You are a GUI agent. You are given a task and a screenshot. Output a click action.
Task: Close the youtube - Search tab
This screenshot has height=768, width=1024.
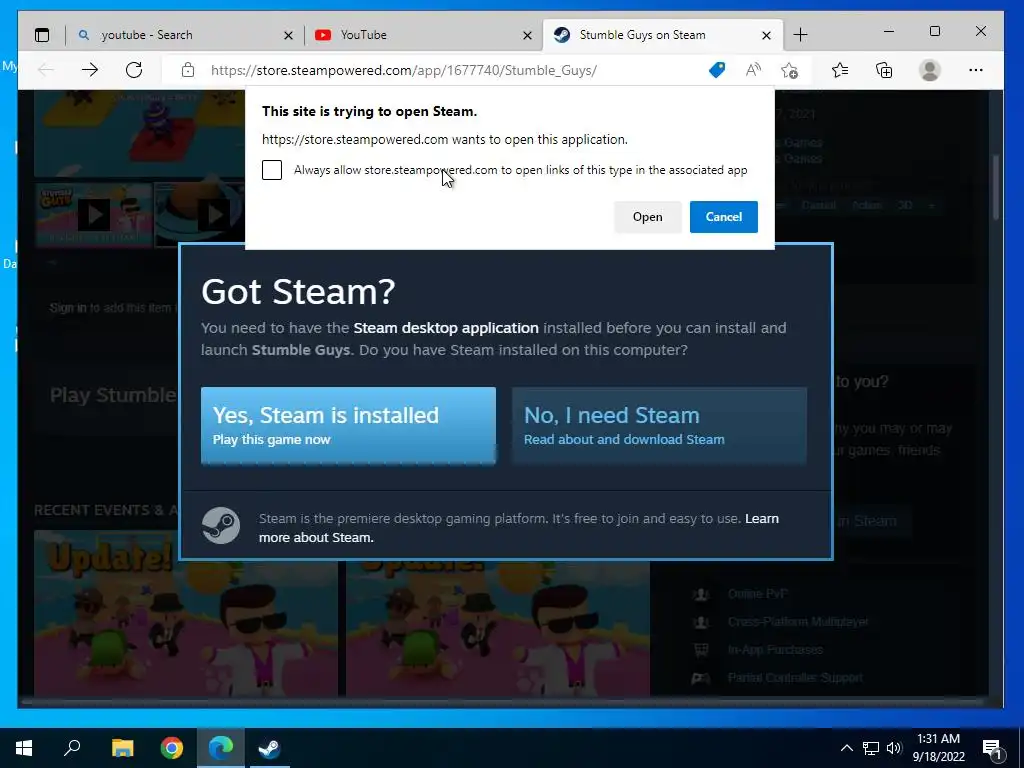click(288, 35)
